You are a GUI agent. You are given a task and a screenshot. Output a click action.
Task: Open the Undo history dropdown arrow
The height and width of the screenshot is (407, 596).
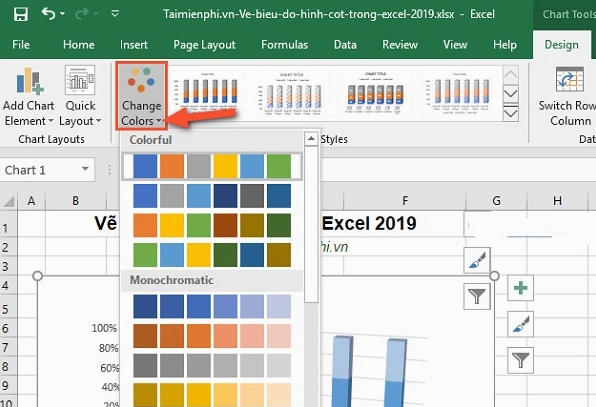62,14
